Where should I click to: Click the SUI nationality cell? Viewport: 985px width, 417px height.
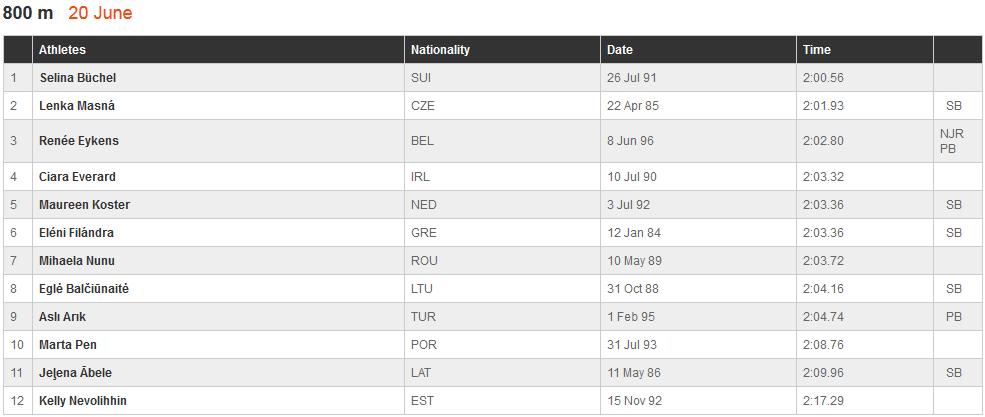coord(422,78)
